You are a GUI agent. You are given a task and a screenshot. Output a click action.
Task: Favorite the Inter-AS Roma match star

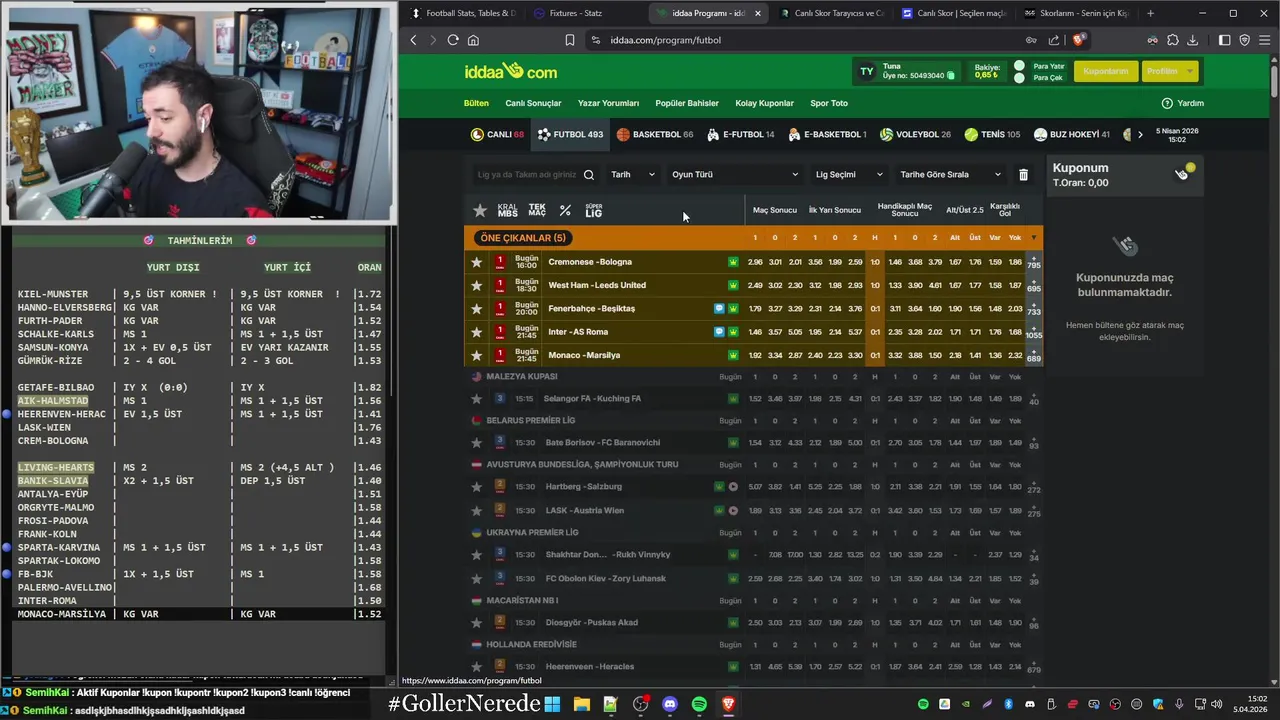click(x=477, y=332)
